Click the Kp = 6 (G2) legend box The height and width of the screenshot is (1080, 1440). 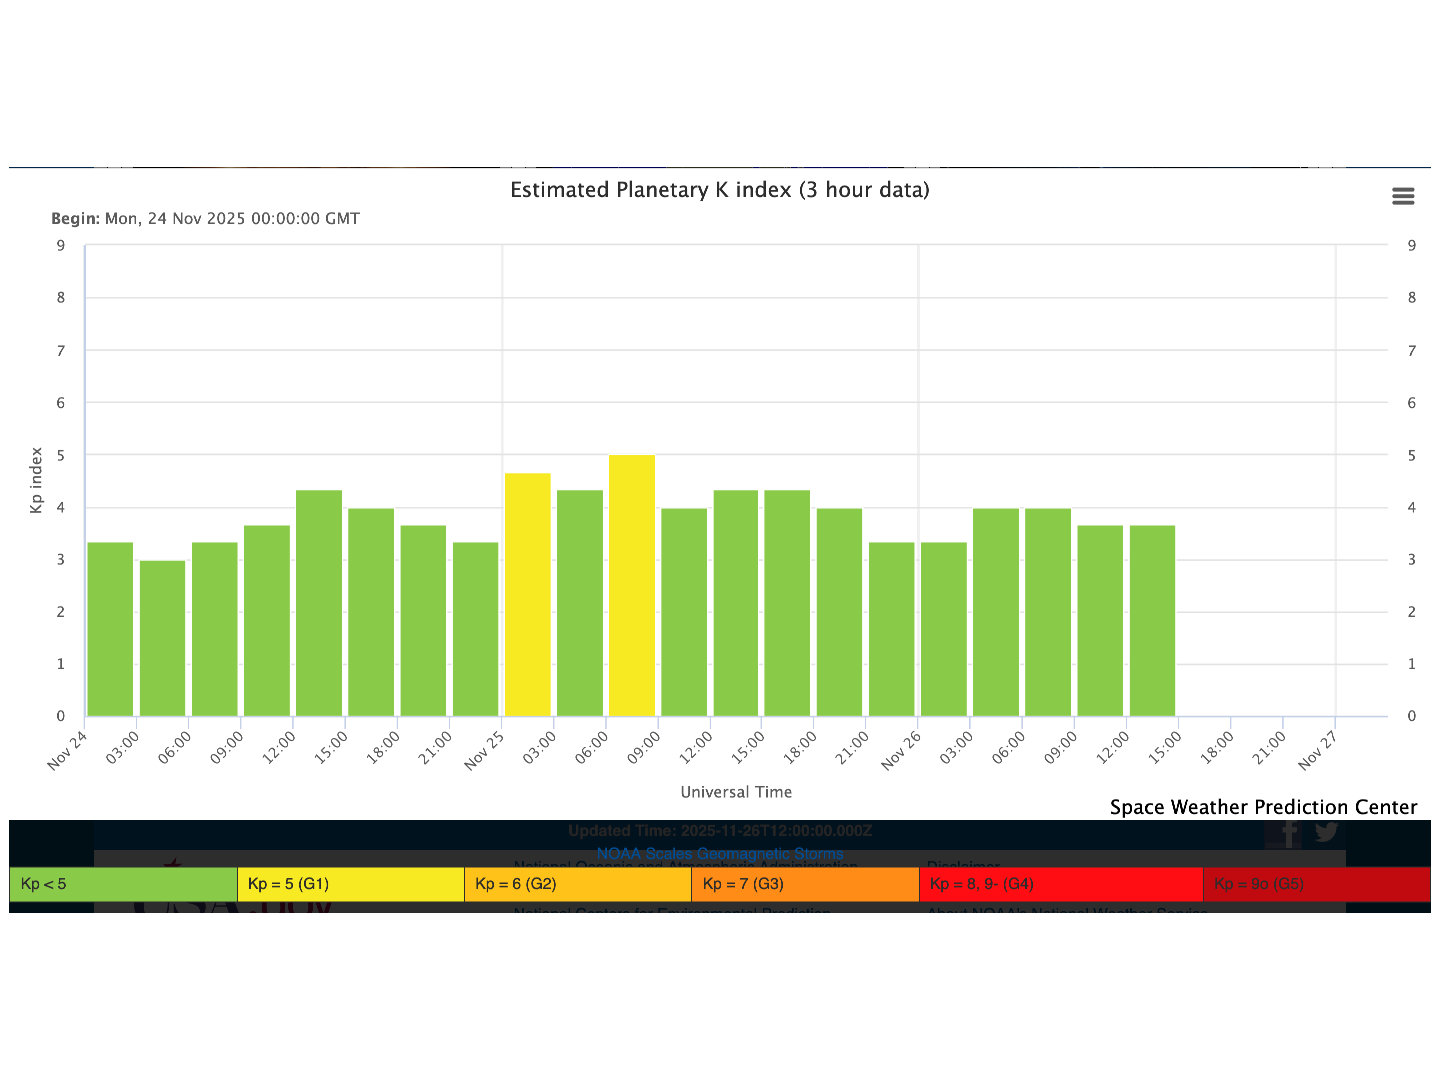click(578, 884)
